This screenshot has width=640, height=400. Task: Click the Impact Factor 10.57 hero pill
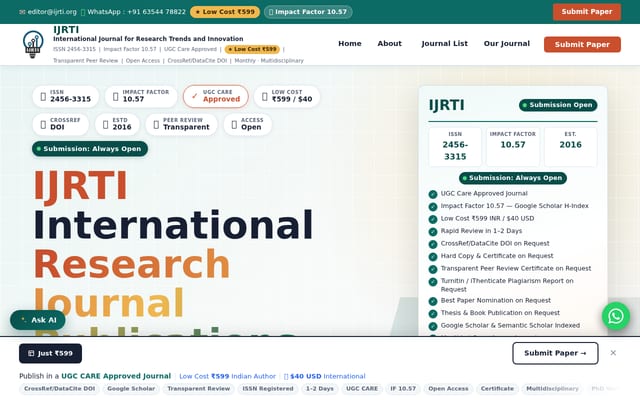(141, 96)
